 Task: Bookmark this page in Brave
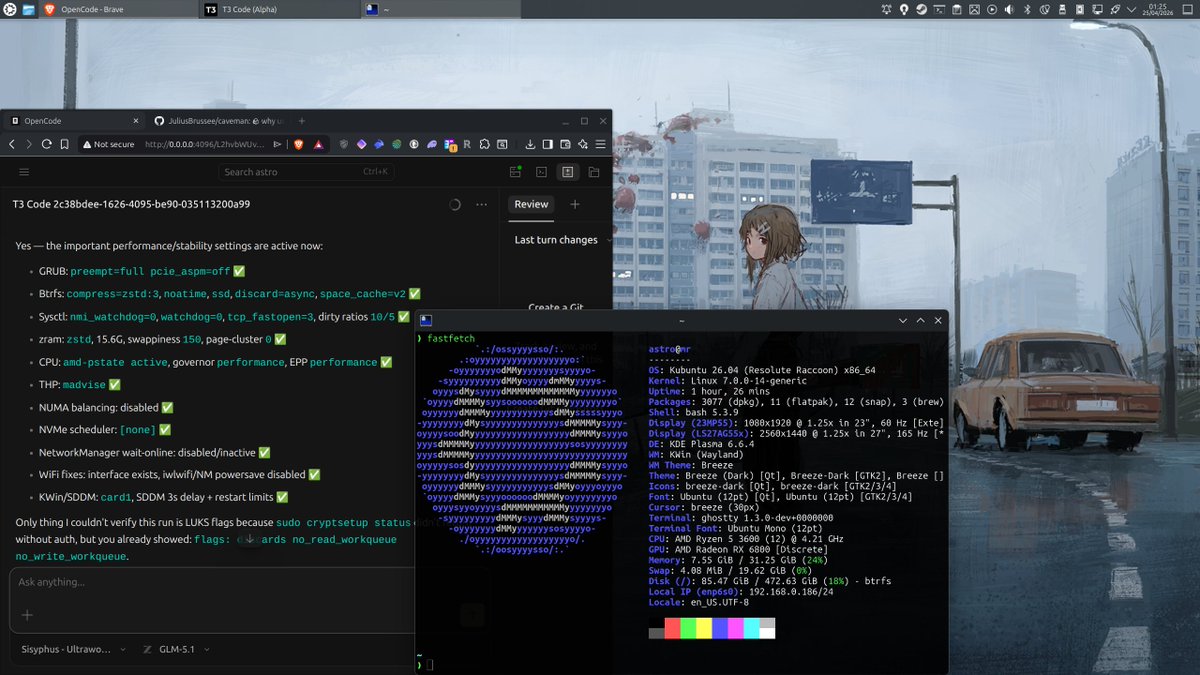pos(64,144)
